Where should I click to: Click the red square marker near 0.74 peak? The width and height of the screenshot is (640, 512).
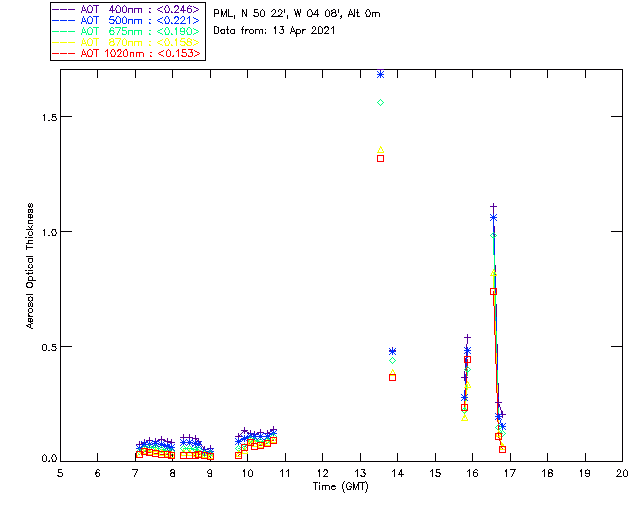(493, 292)
